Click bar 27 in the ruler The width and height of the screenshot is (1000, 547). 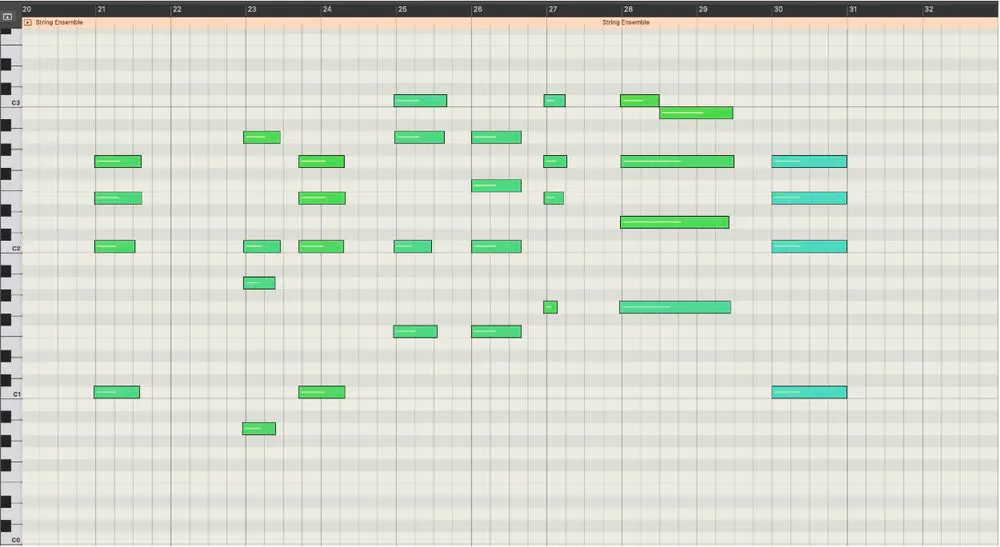[553, 9]
